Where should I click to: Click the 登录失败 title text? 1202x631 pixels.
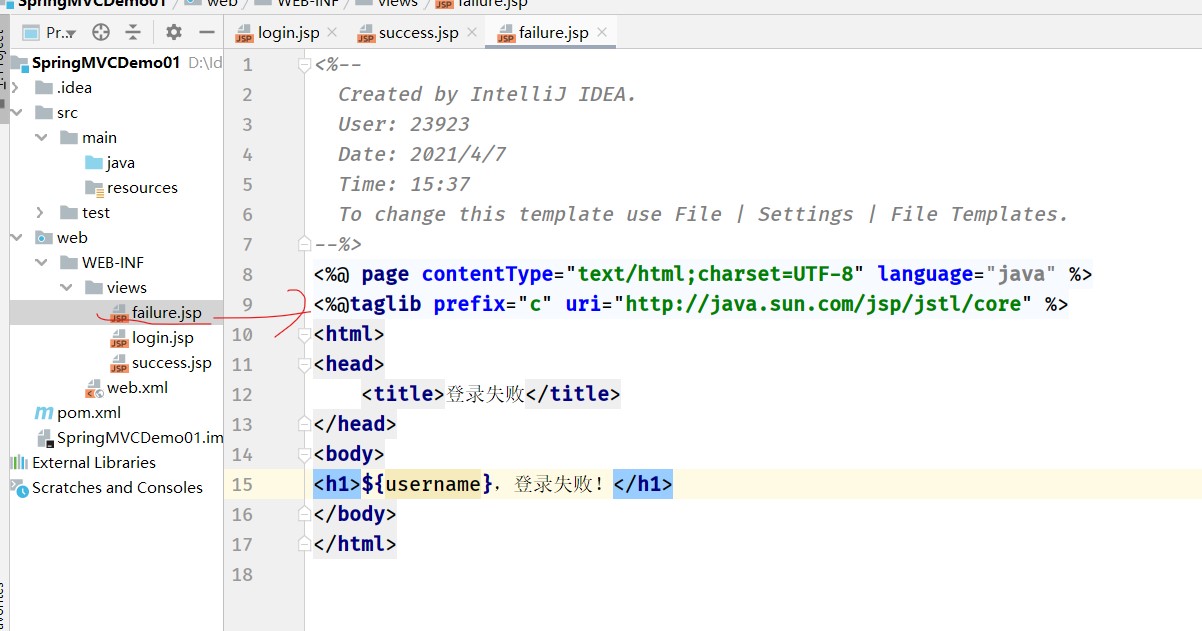[x=485, y=394]
